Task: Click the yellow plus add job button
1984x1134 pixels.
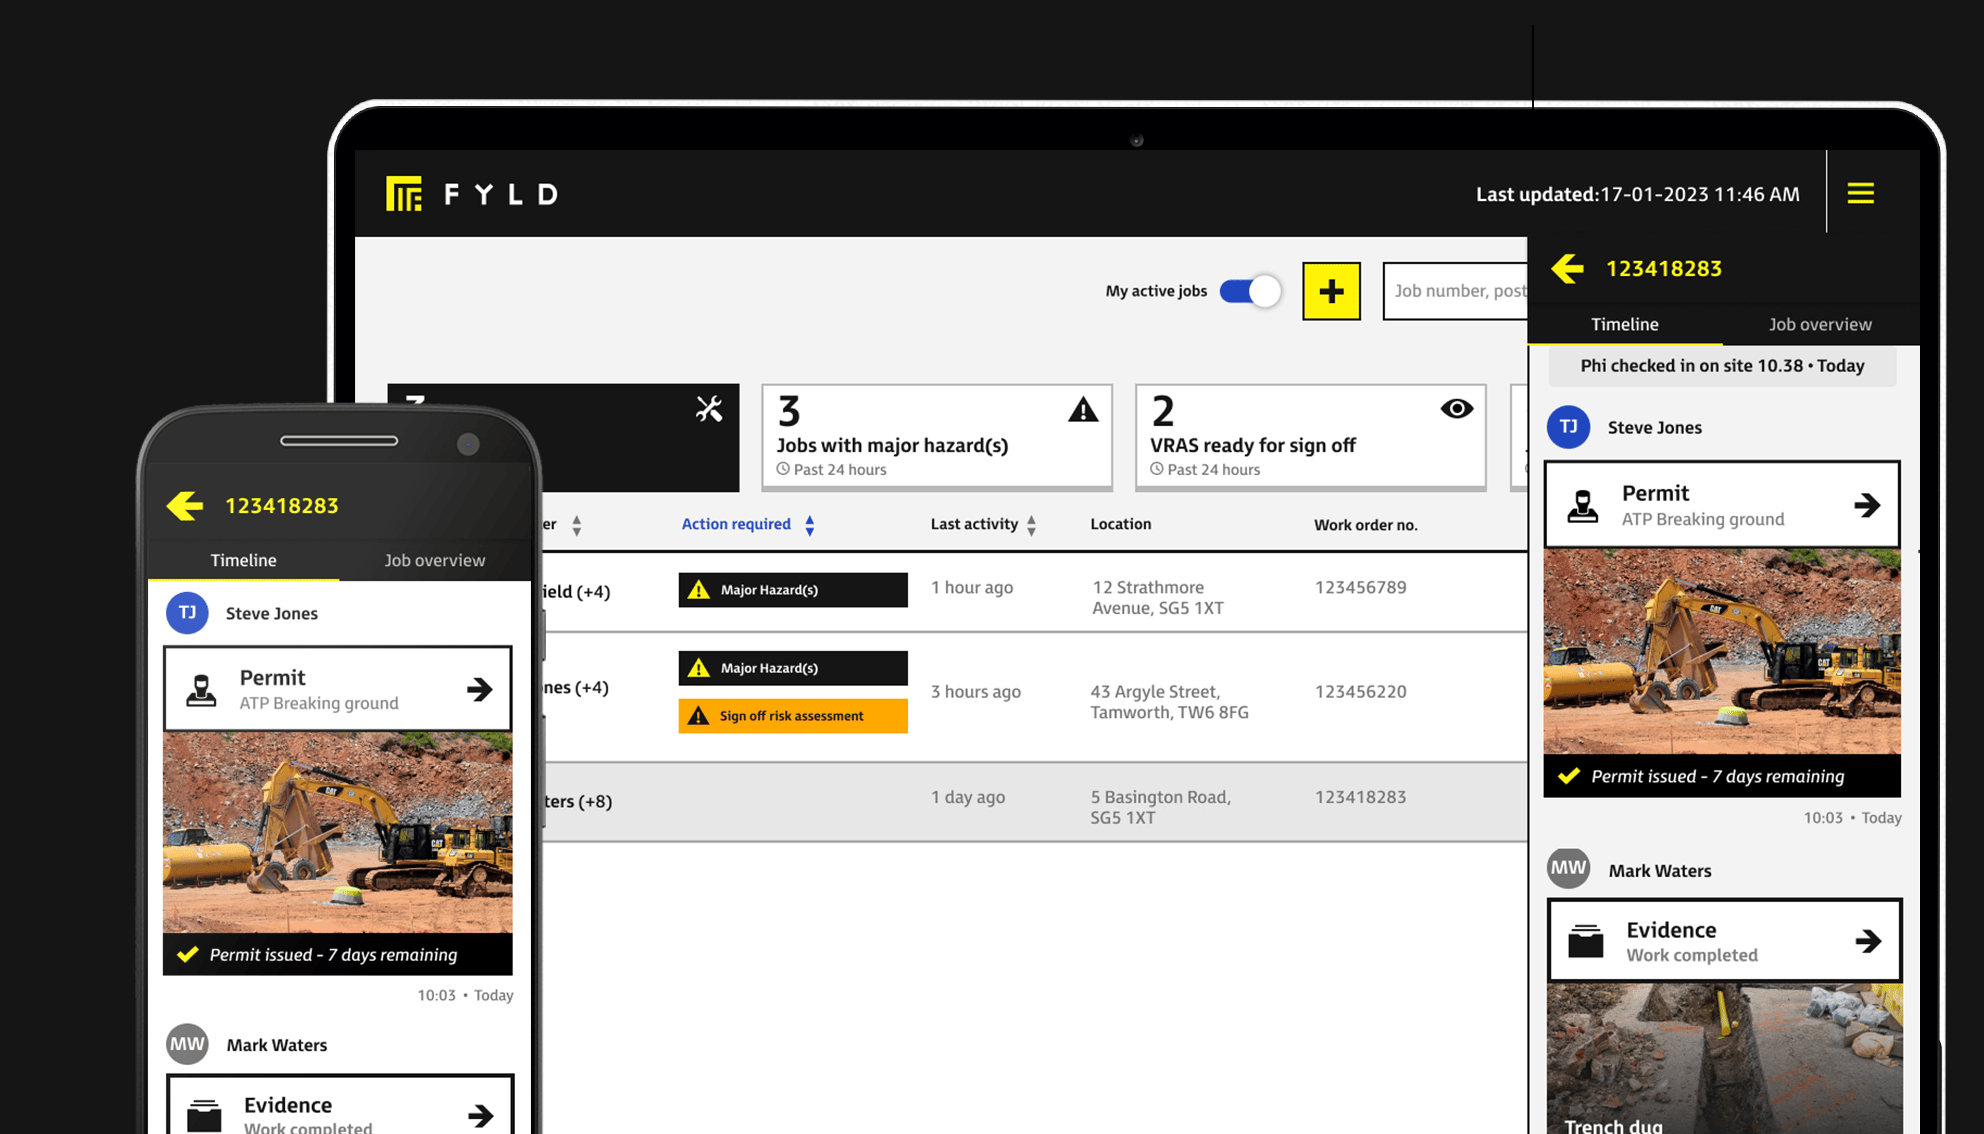Action: (1331, 291)
